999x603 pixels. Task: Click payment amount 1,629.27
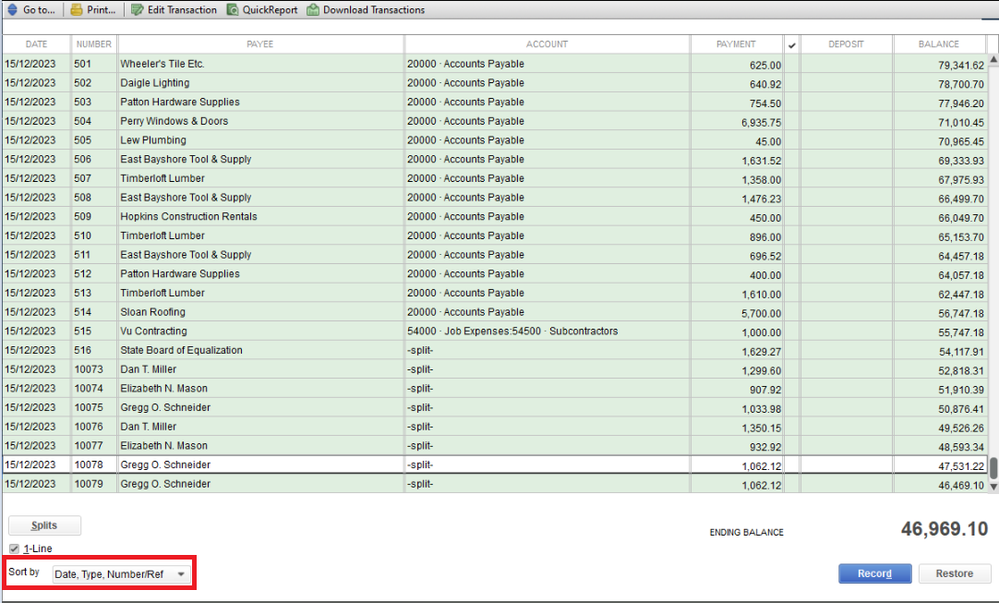click(761, 352)
